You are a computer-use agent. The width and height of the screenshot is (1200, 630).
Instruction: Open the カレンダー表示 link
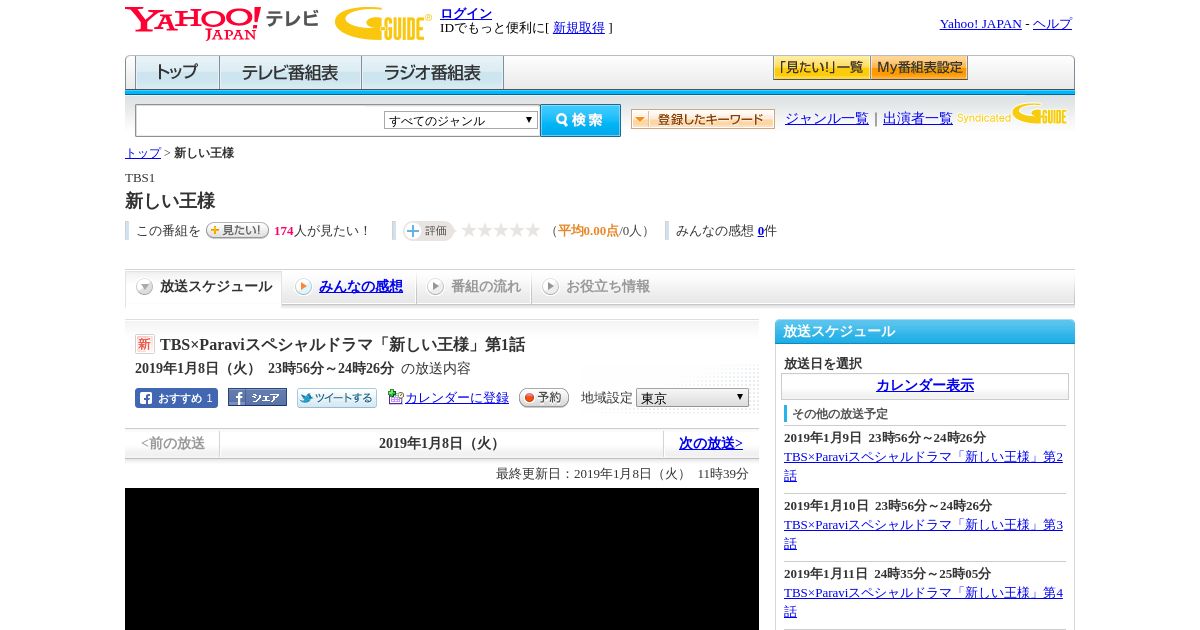click(925, 386)
